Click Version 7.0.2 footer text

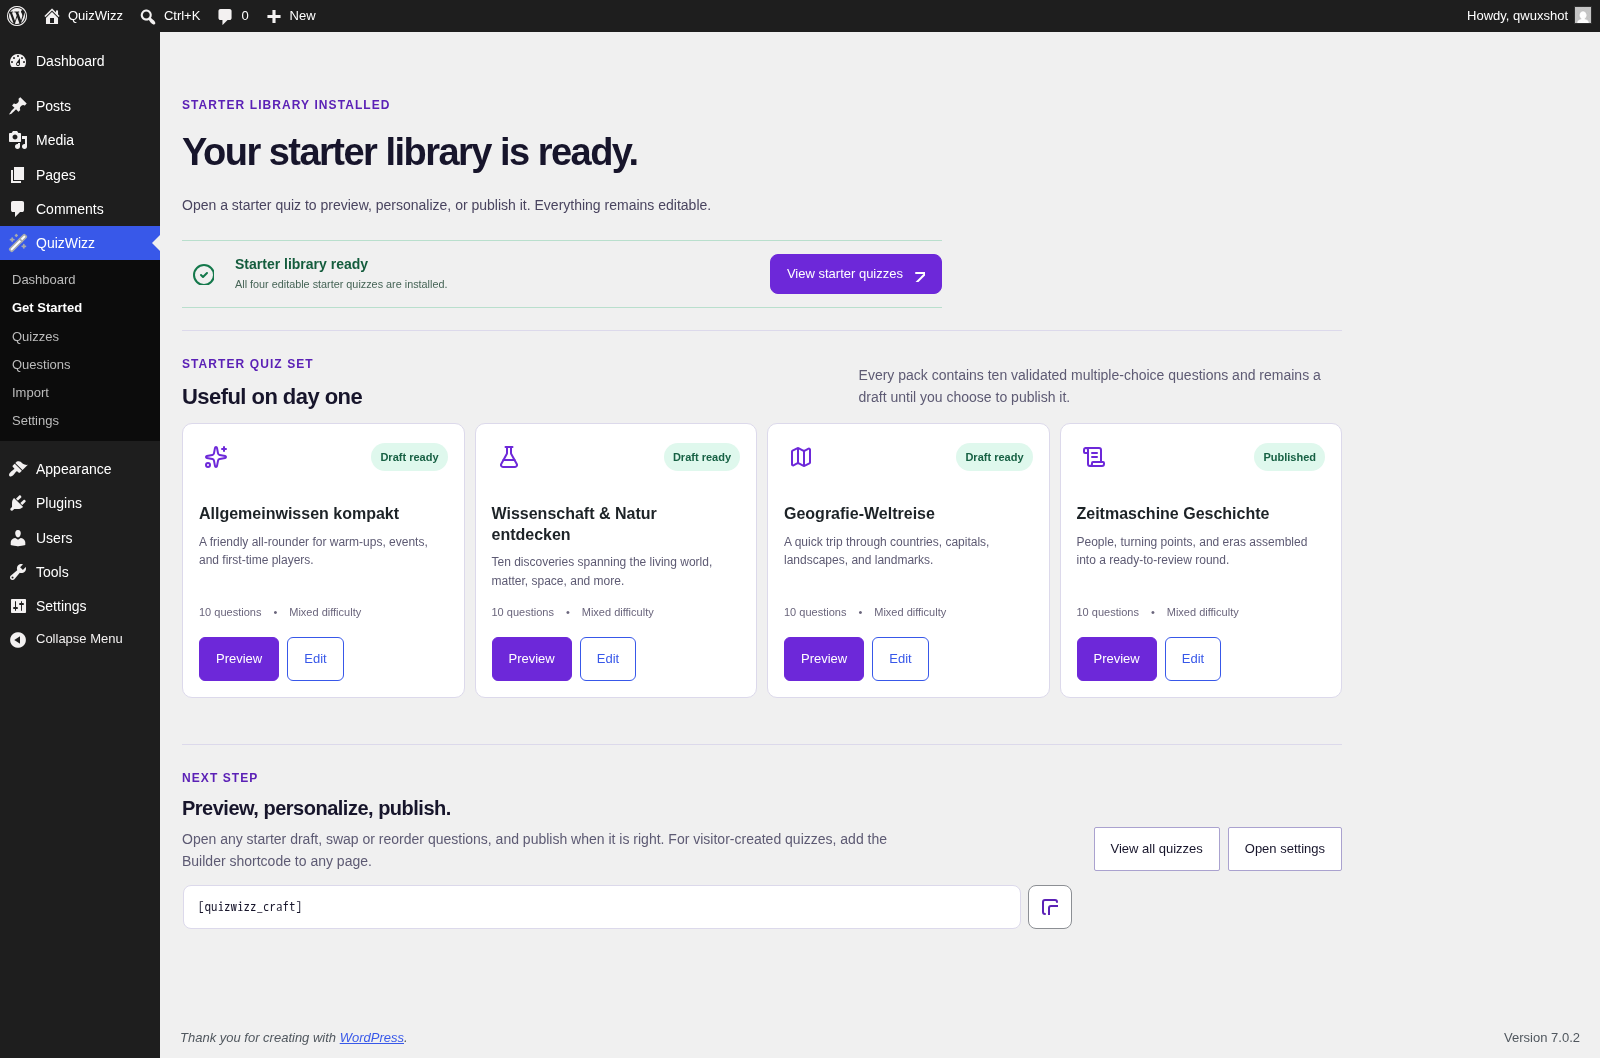[x=1542, y=1038]
